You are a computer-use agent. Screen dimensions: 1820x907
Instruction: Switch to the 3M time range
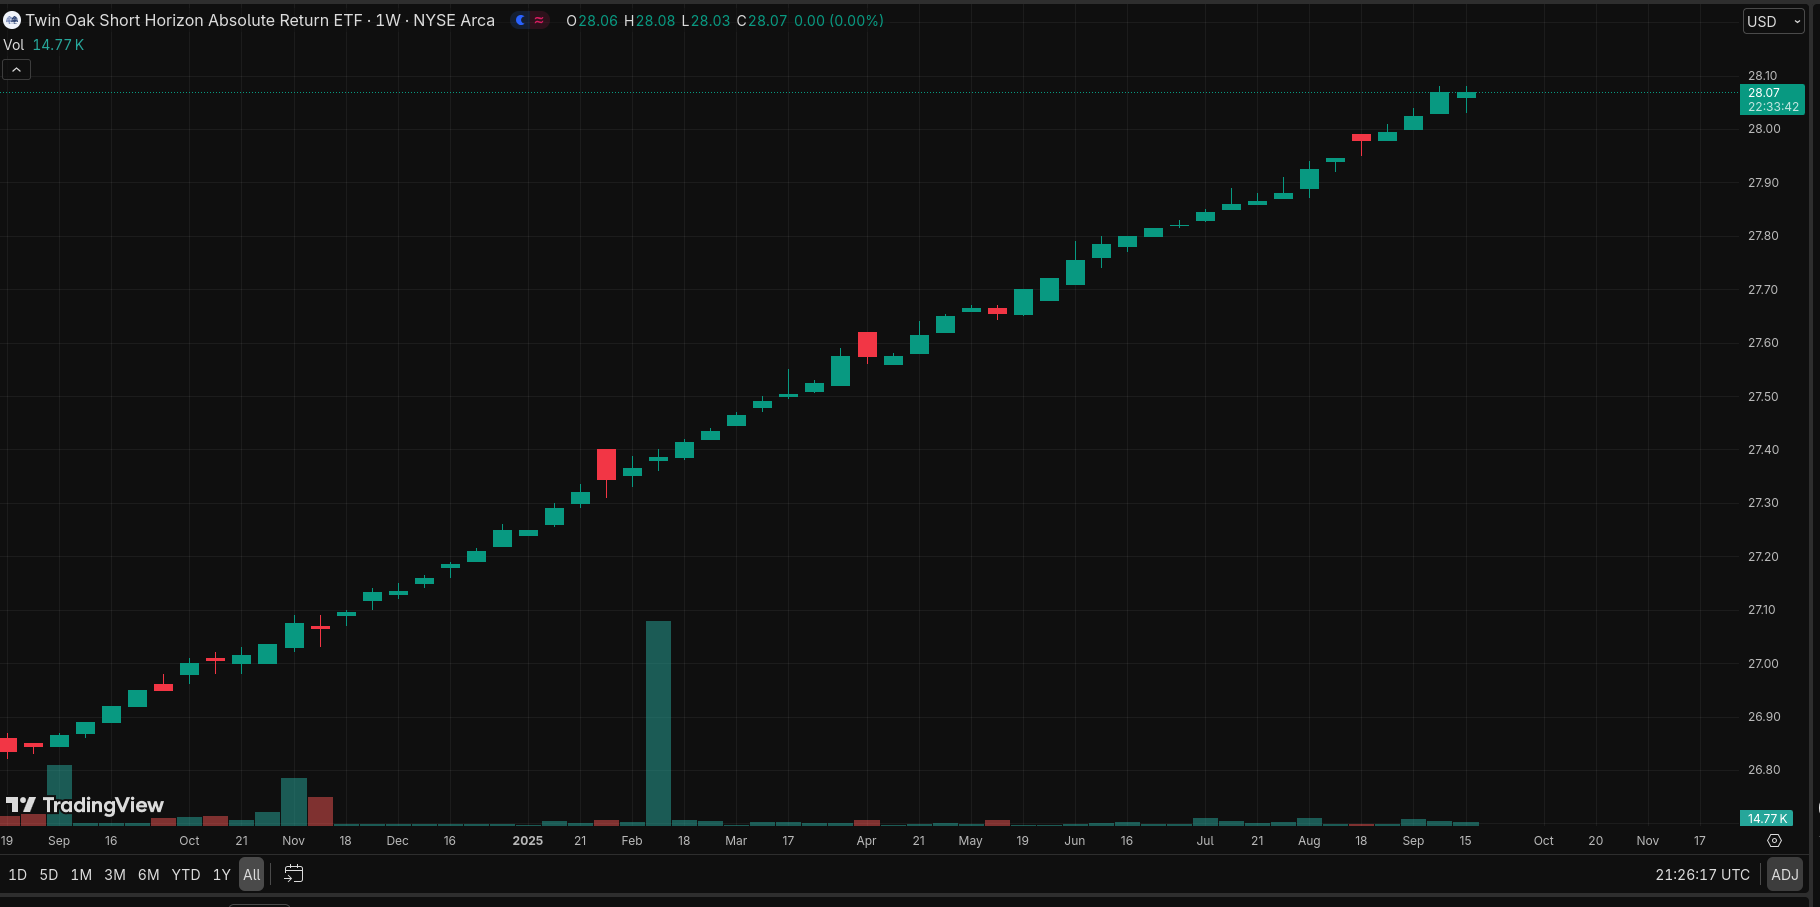point(115,874)
